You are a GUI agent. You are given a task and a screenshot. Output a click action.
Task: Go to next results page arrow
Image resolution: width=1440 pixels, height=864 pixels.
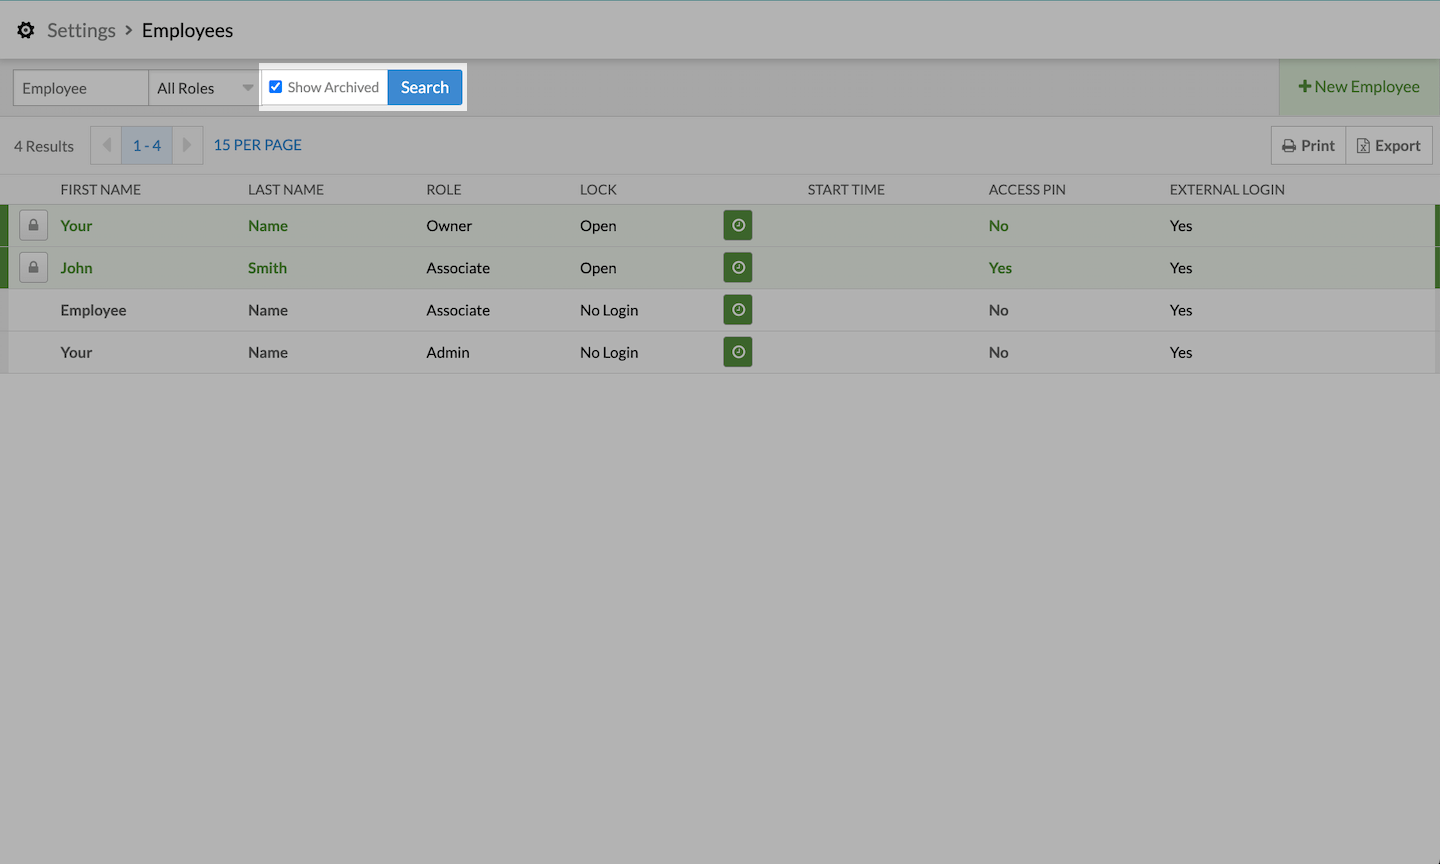pyautogui.click(x=187, y=145)
